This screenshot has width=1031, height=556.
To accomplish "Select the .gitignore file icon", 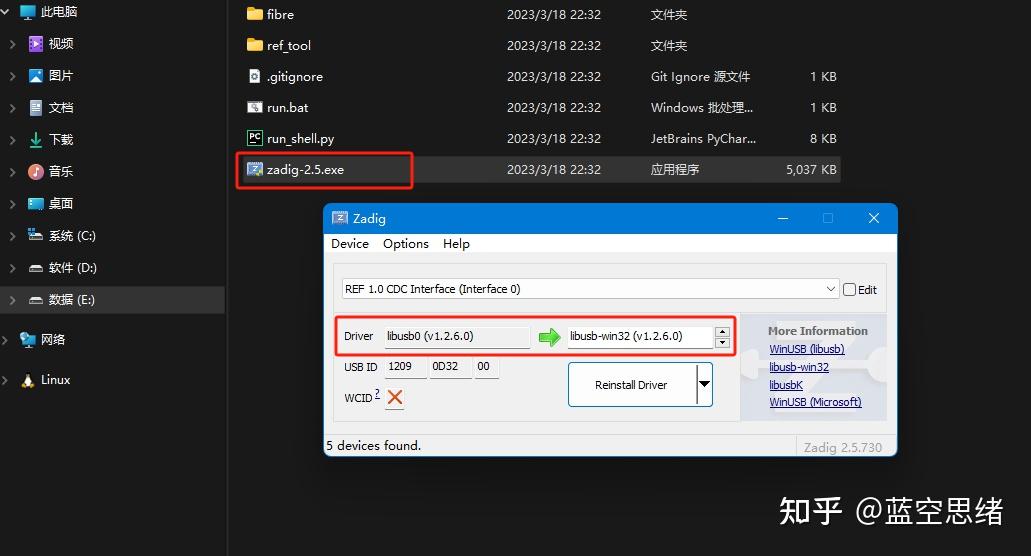I will tap(254, 76).
